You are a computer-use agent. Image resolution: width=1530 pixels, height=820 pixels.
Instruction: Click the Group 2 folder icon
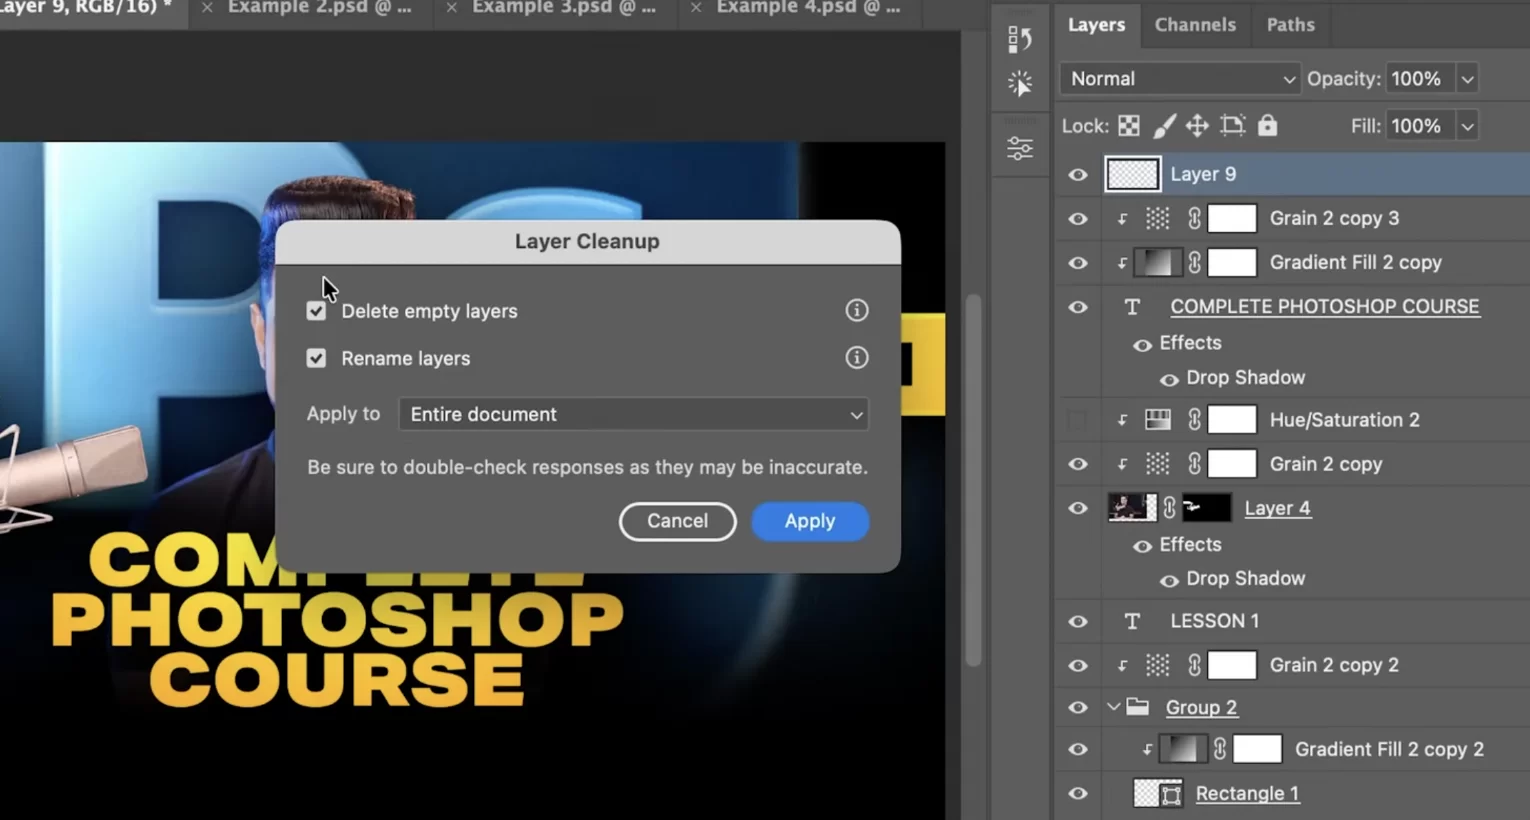point(1138,707)
